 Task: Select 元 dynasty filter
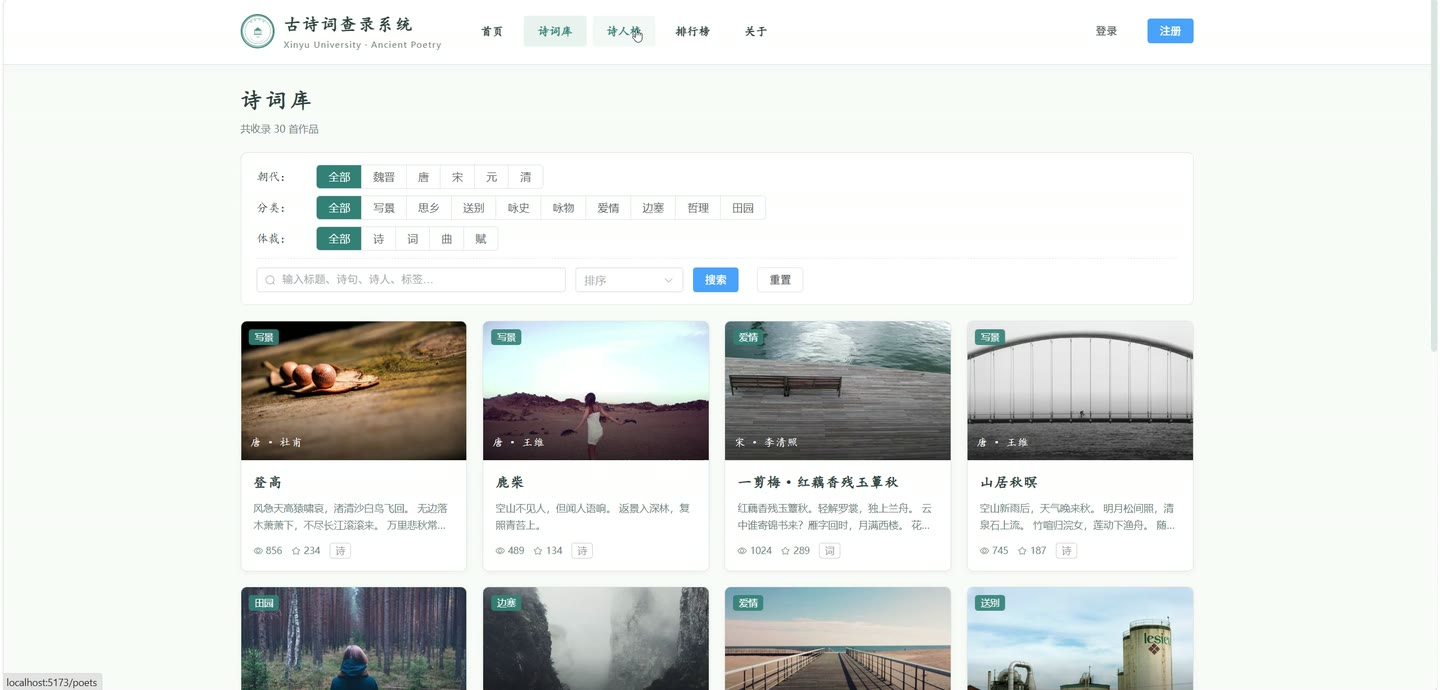tap(491, 177)
